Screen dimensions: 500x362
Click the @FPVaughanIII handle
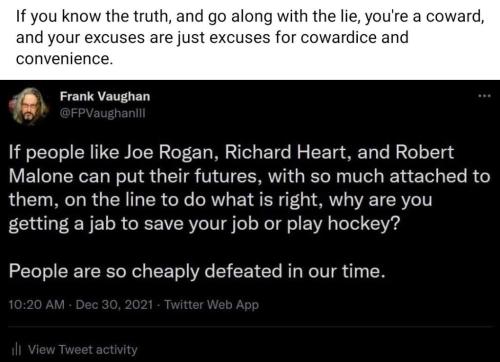click(x=103, y=113)
